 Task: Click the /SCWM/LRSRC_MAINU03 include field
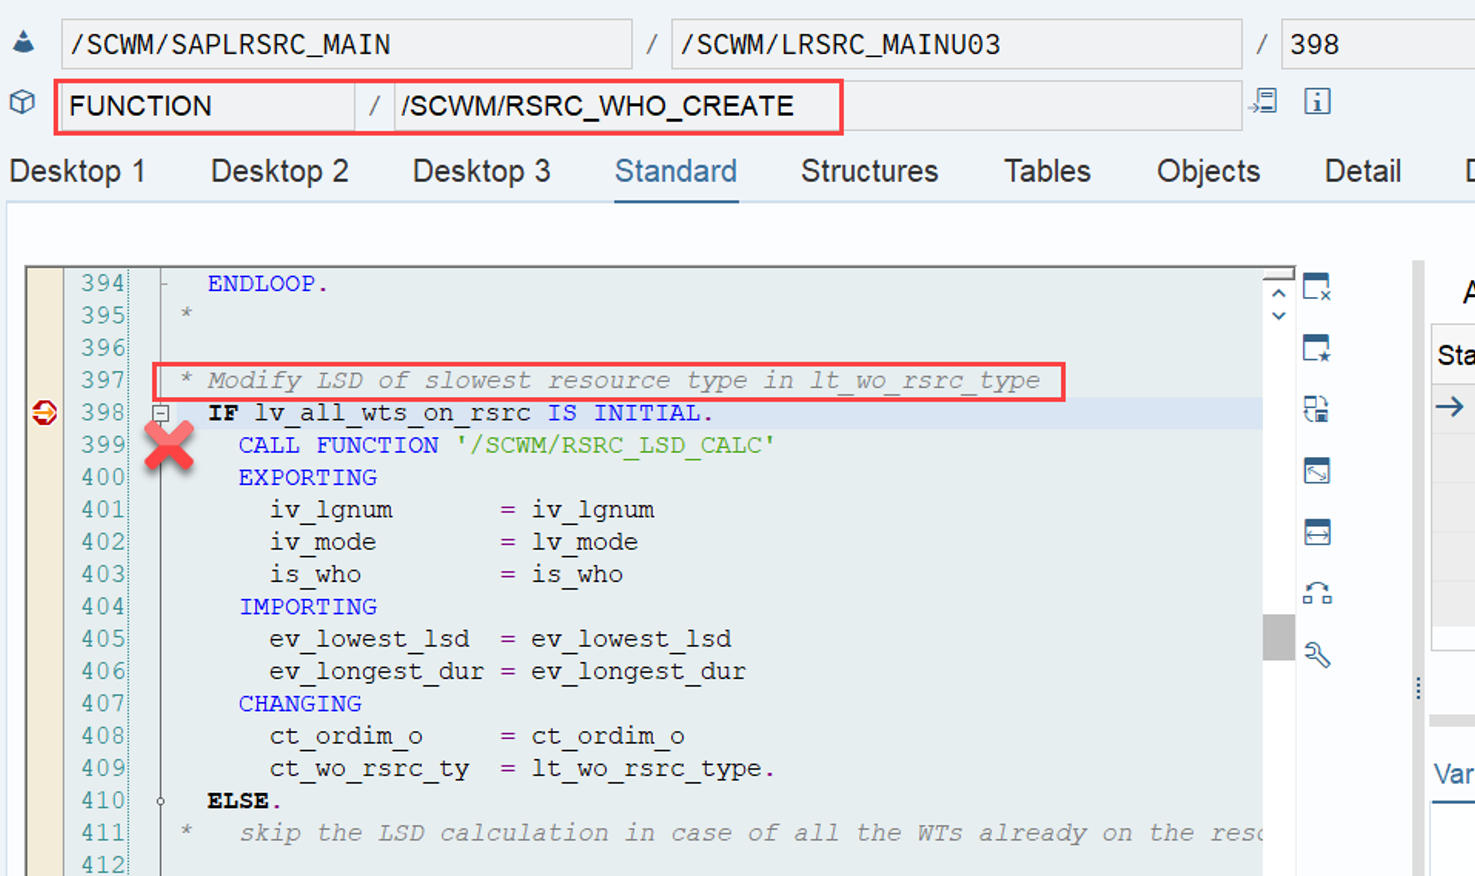tap(956, 44)
